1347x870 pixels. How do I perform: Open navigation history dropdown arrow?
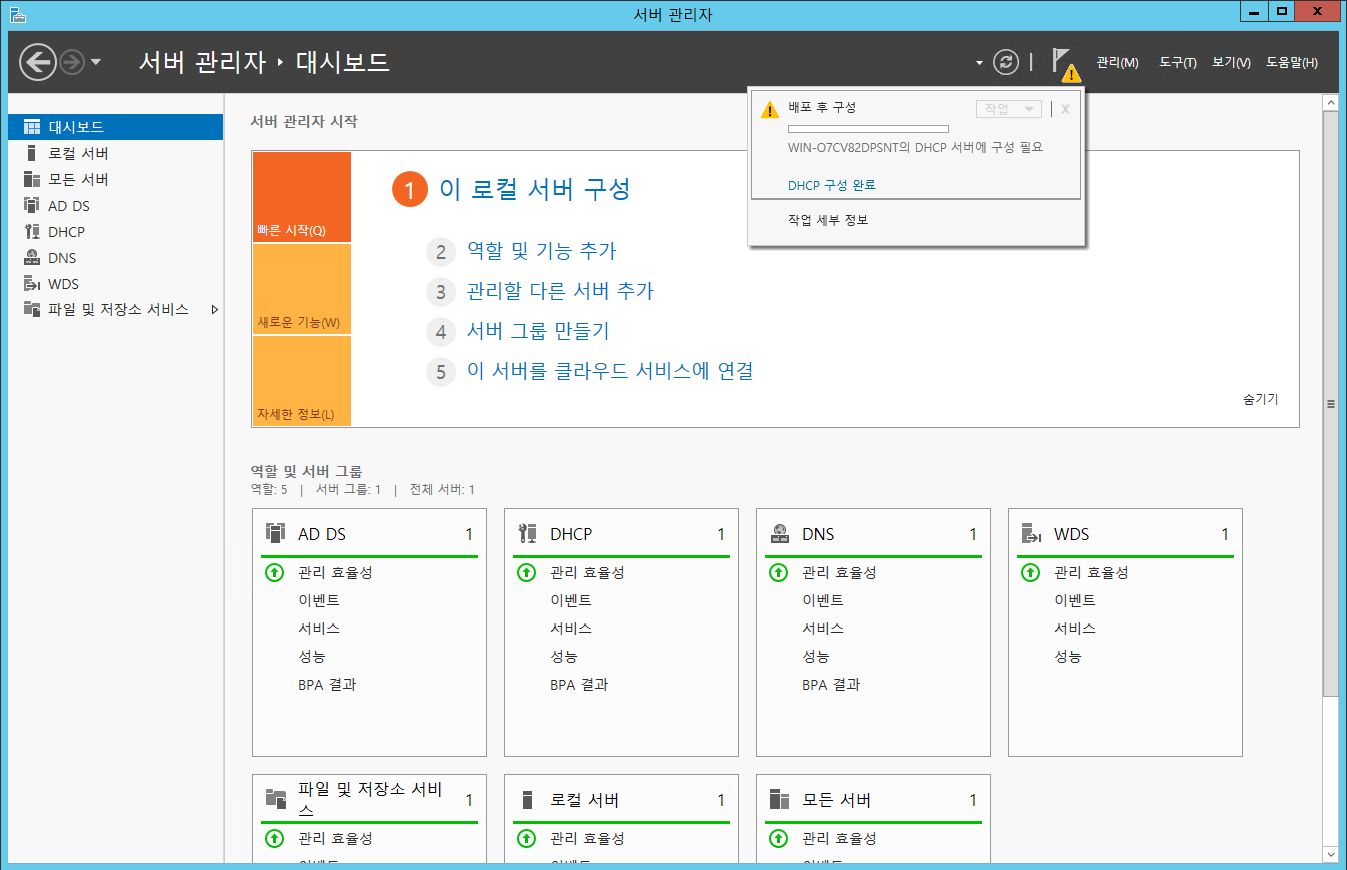tap(96, 63)
